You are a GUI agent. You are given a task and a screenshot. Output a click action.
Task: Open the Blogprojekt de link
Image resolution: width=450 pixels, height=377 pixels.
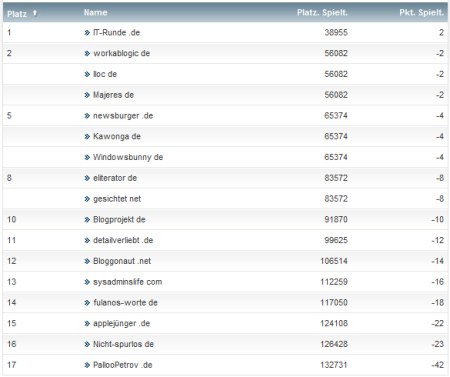point(119,219)
